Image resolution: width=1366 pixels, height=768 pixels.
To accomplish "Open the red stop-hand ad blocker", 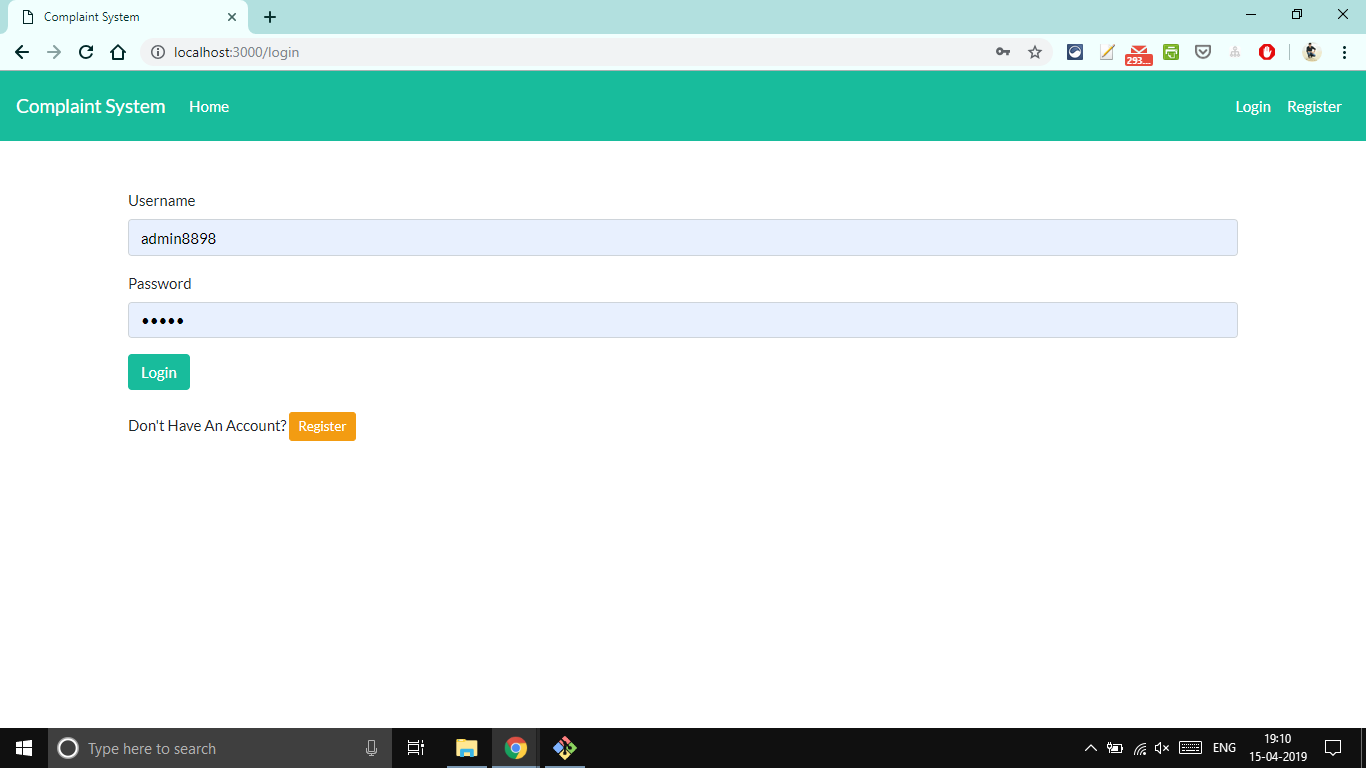I will coord(1267,52).
